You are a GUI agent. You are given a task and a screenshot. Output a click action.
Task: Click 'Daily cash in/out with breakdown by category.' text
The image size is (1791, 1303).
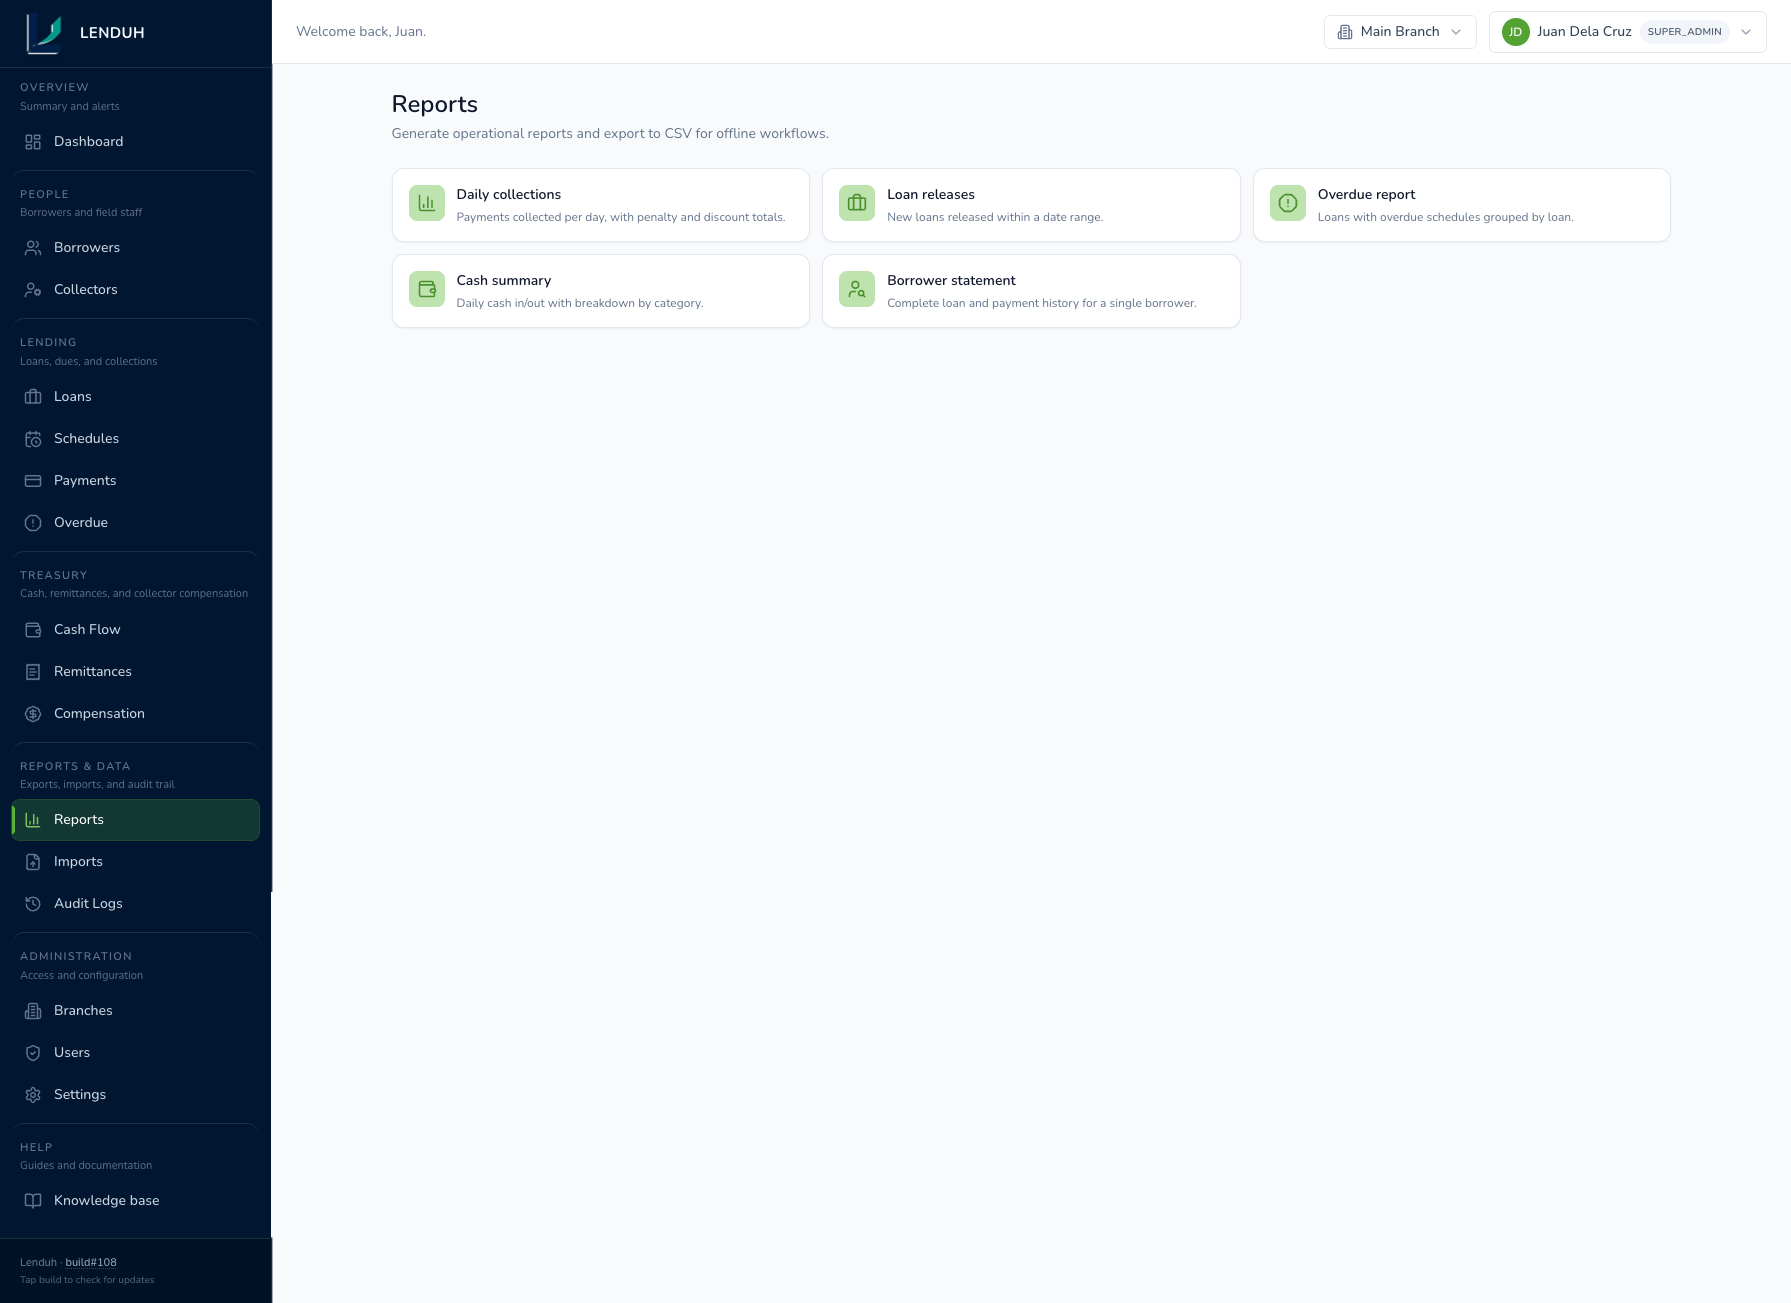pyautogui.click(x=580, y=303)
